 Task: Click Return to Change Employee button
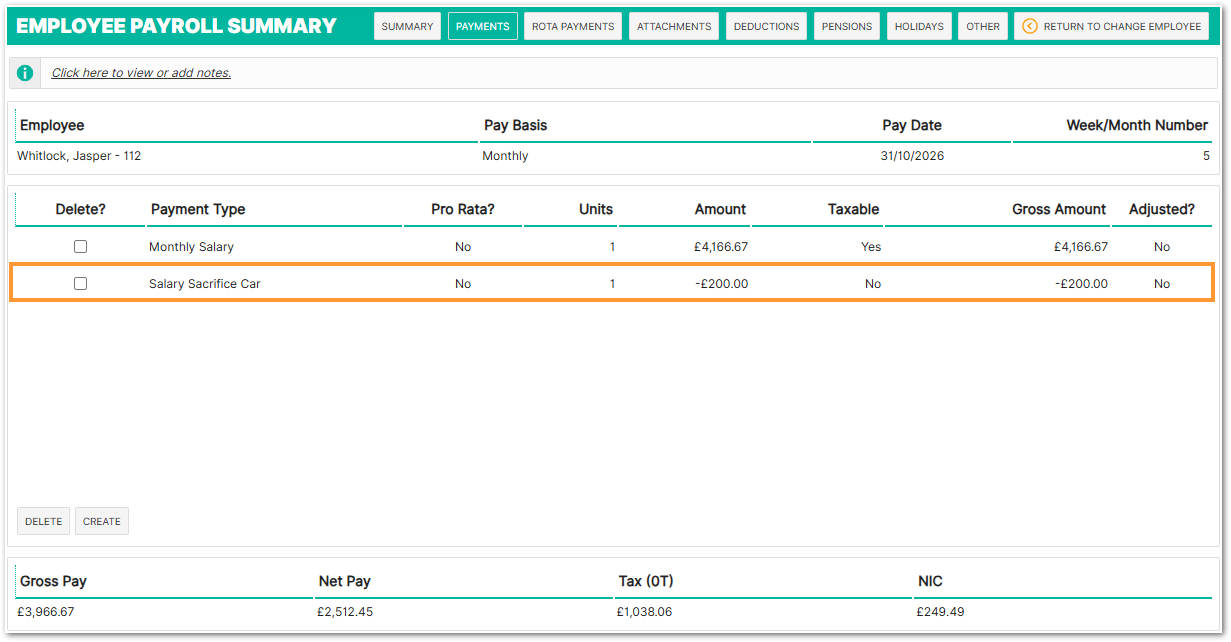click(1112, 26)
